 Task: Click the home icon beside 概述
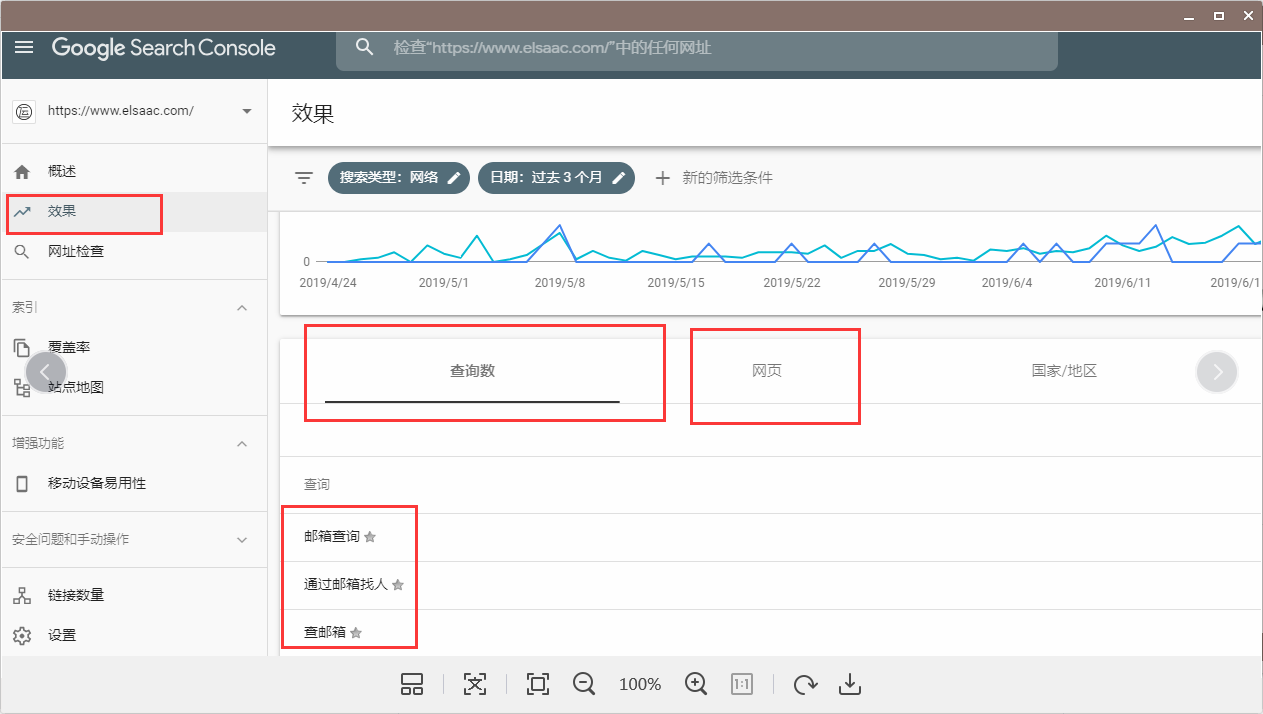pos(22,172)
